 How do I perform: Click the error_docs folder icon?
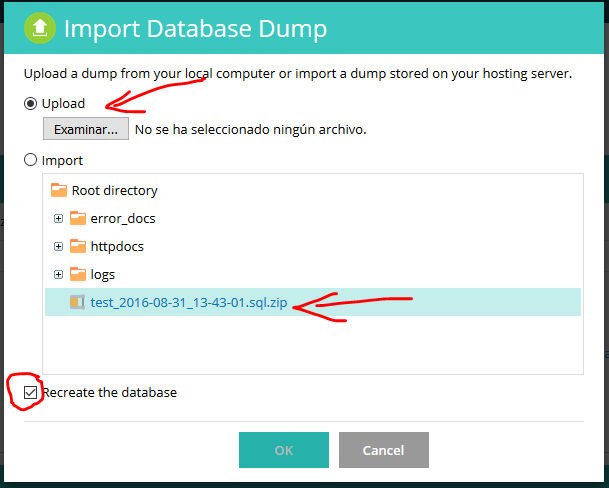(78, 218)
